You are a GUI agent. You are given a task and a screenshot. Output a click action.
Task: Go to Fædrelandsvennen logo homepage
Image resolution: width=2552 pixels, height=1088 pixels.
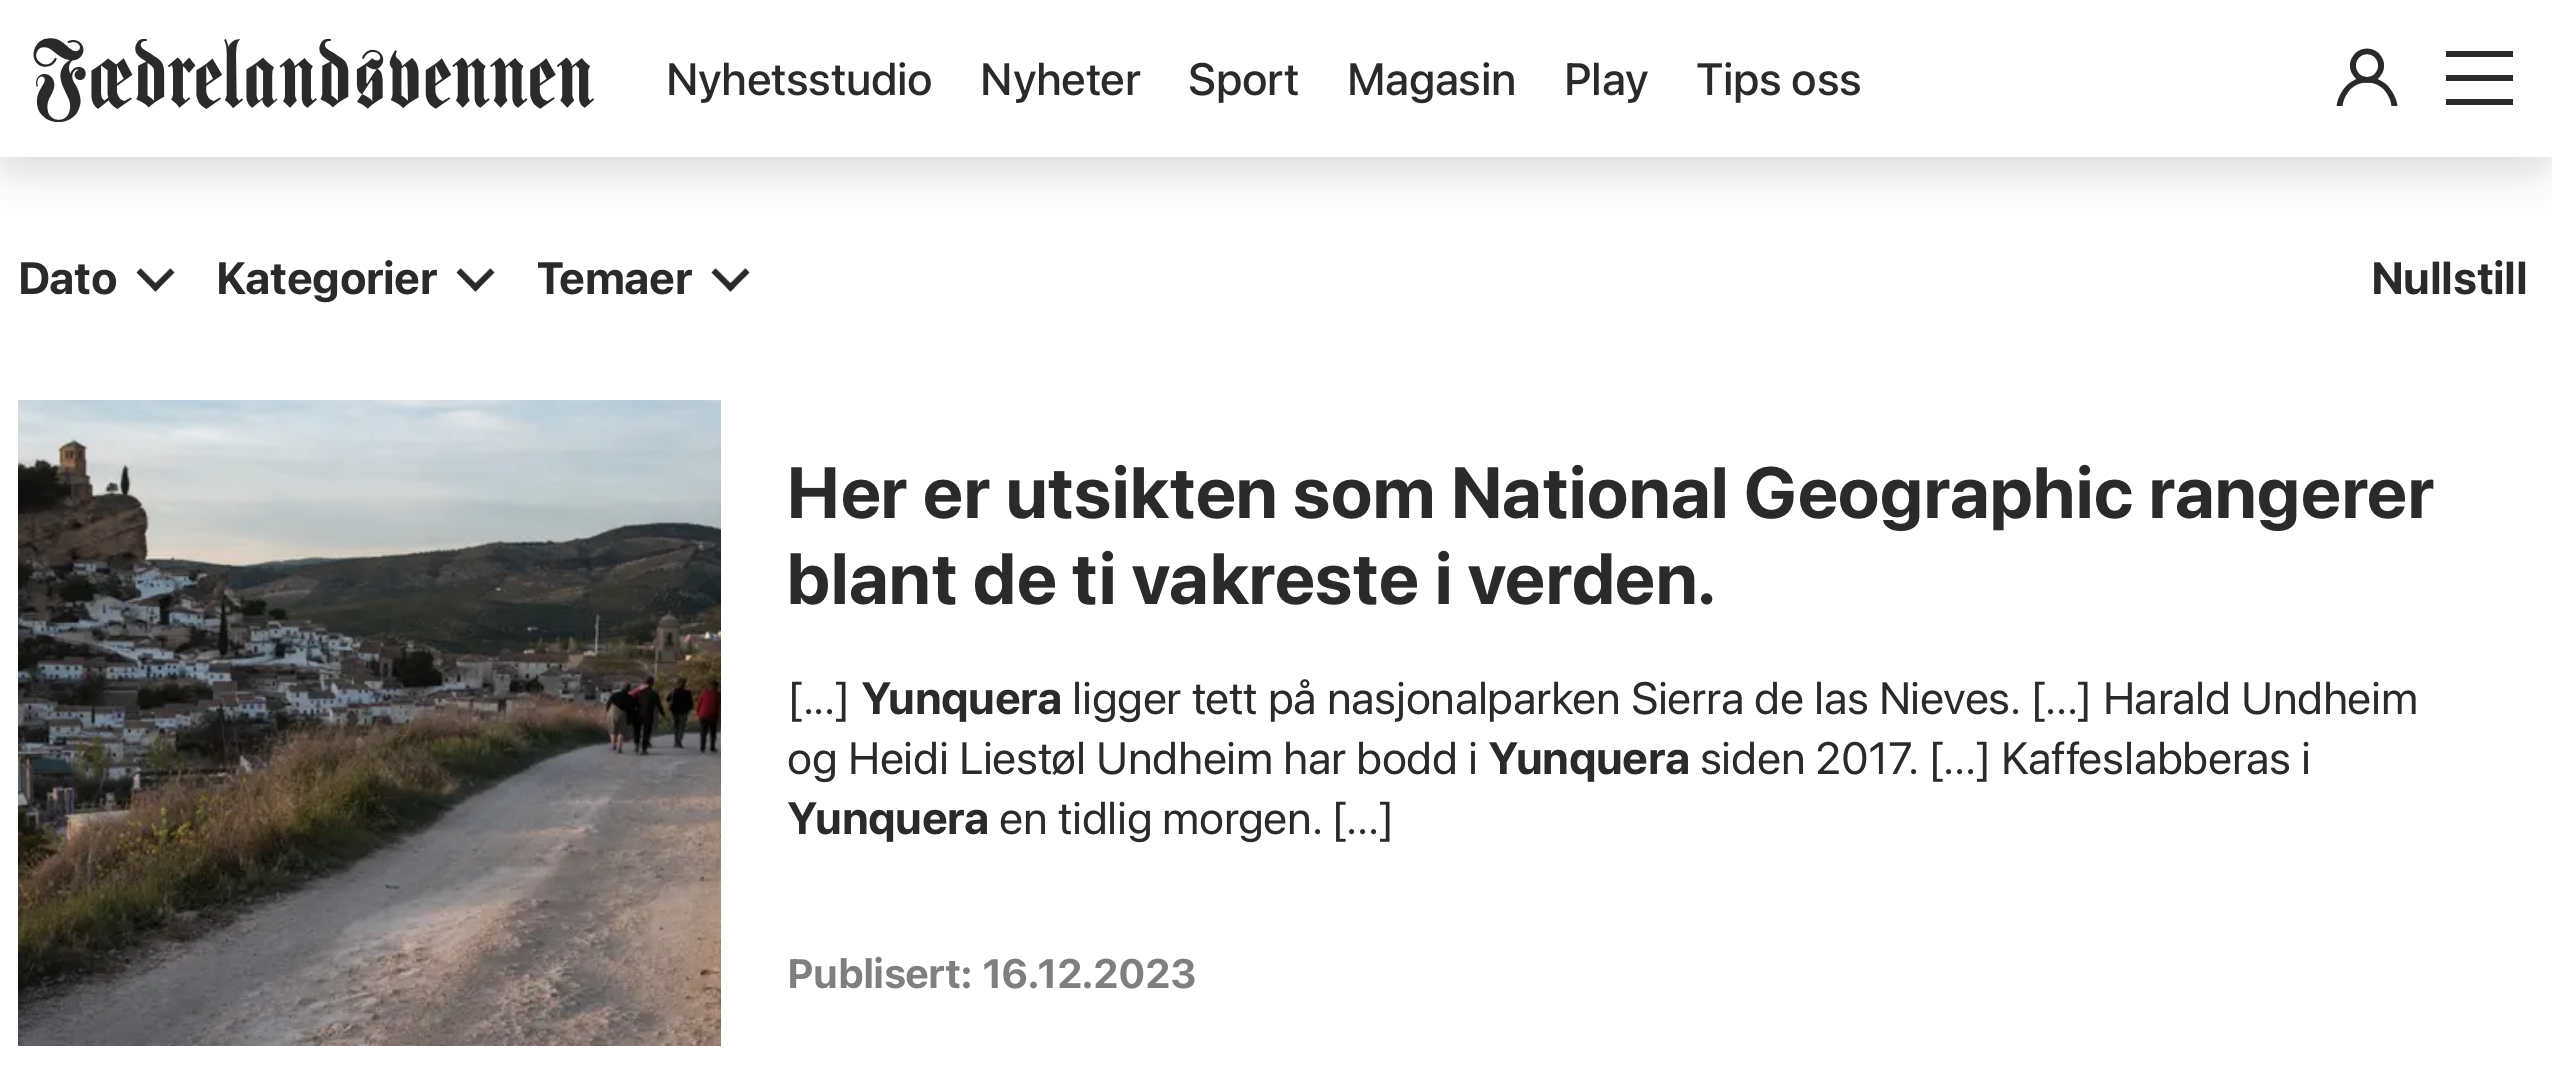314,80
